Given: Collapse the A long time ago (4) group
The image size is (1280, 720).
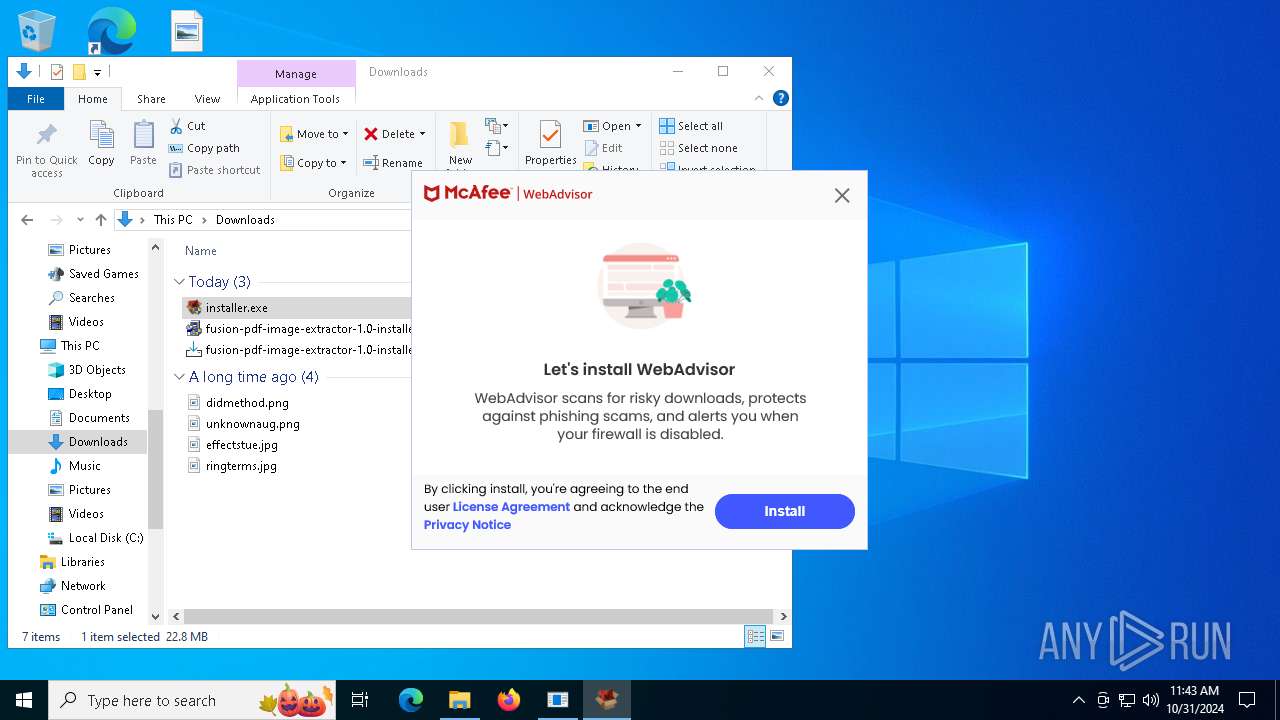Looking at the screenshot, I should (x=179, y=377).
